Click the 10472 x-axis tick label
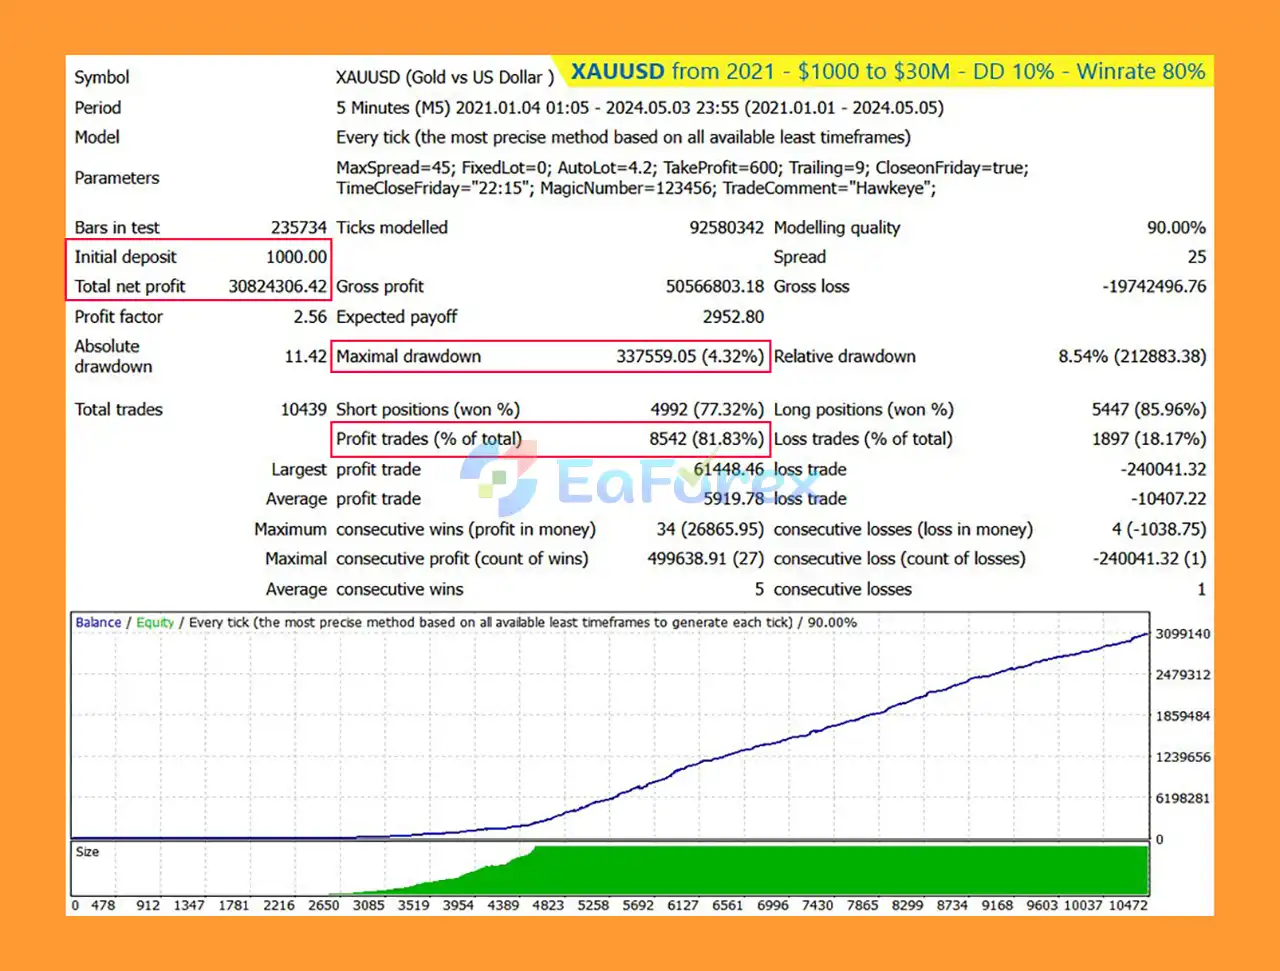The width and height of the screenshot is (1280, 971). 1127,905
